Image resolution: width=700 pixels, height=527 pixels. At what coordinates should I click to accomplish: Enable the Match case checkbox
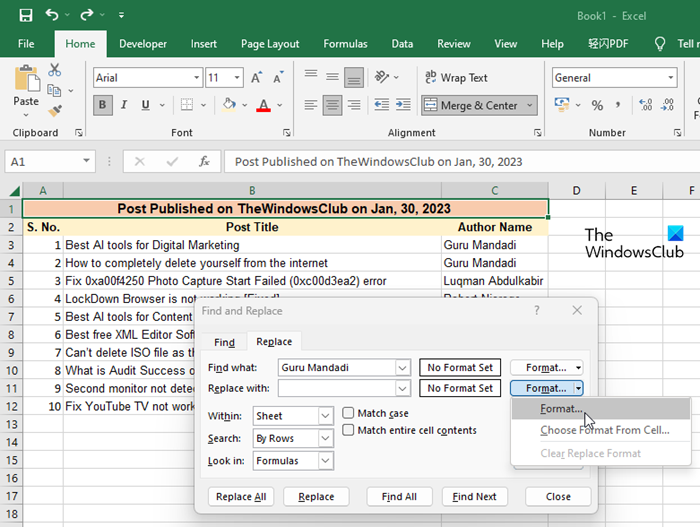click(348, 413)
